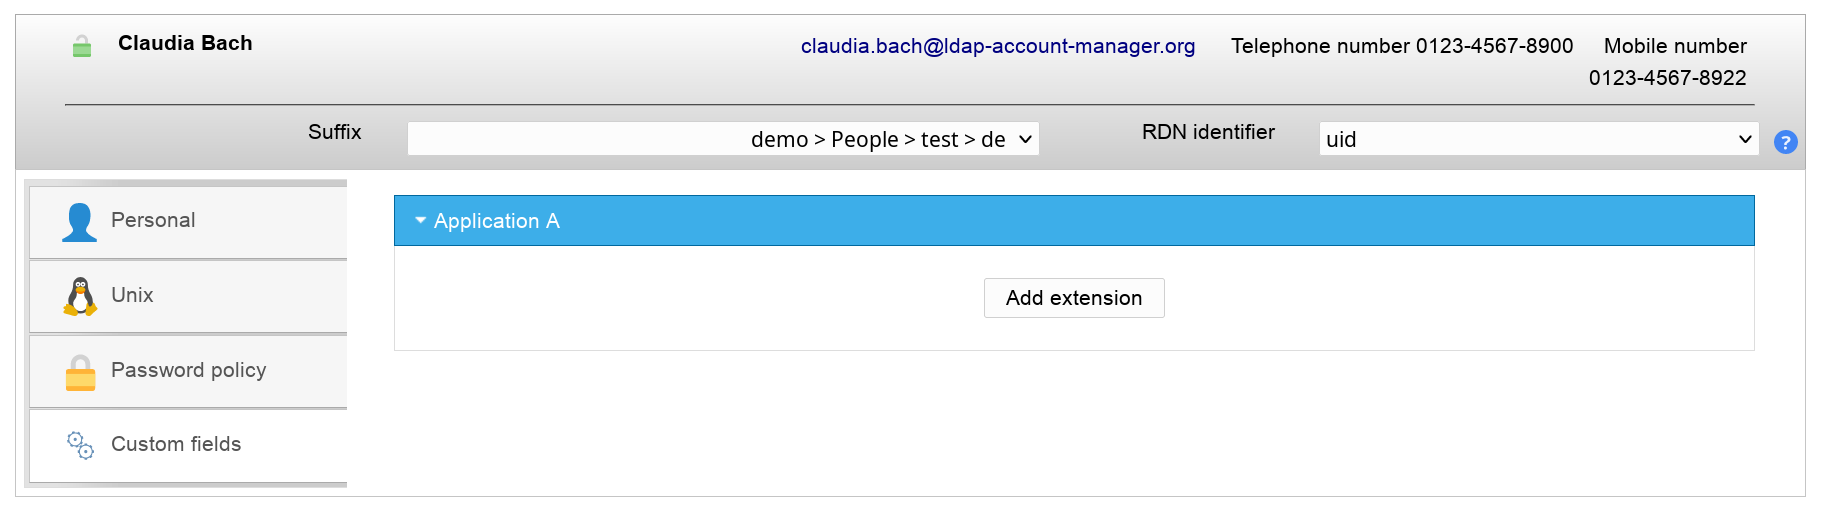
Task: Click the Personal user silhouette icon
Action: [80, 222]
